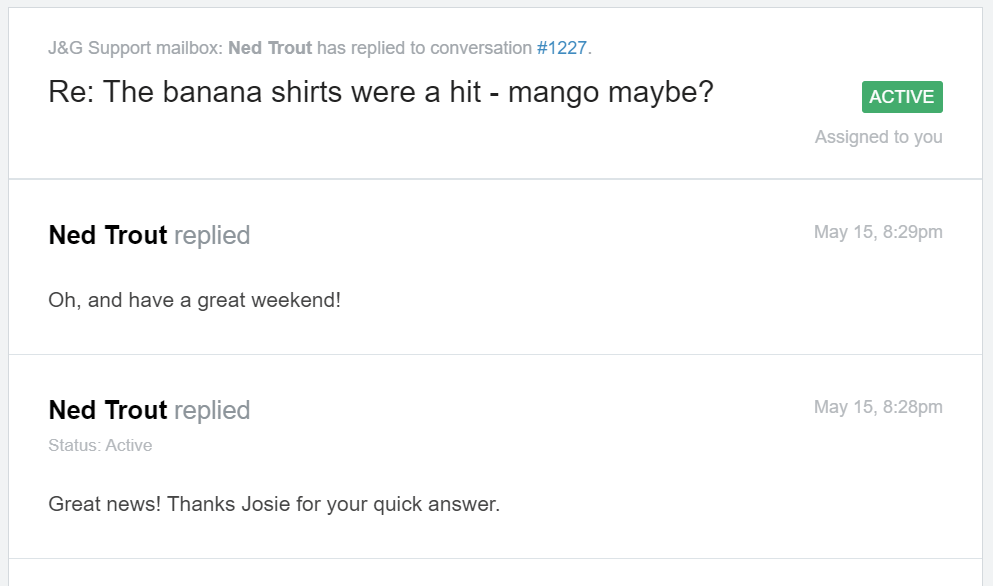
Task: Select Ned Trout's name on the 8:28pm reply
Action: point(108,411)
